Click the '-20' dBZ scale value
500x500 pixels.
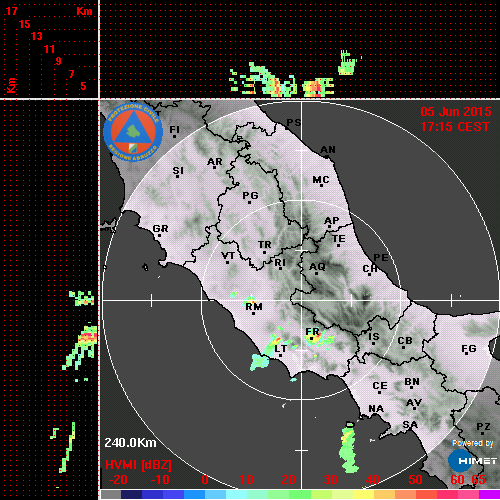(118, 480)
